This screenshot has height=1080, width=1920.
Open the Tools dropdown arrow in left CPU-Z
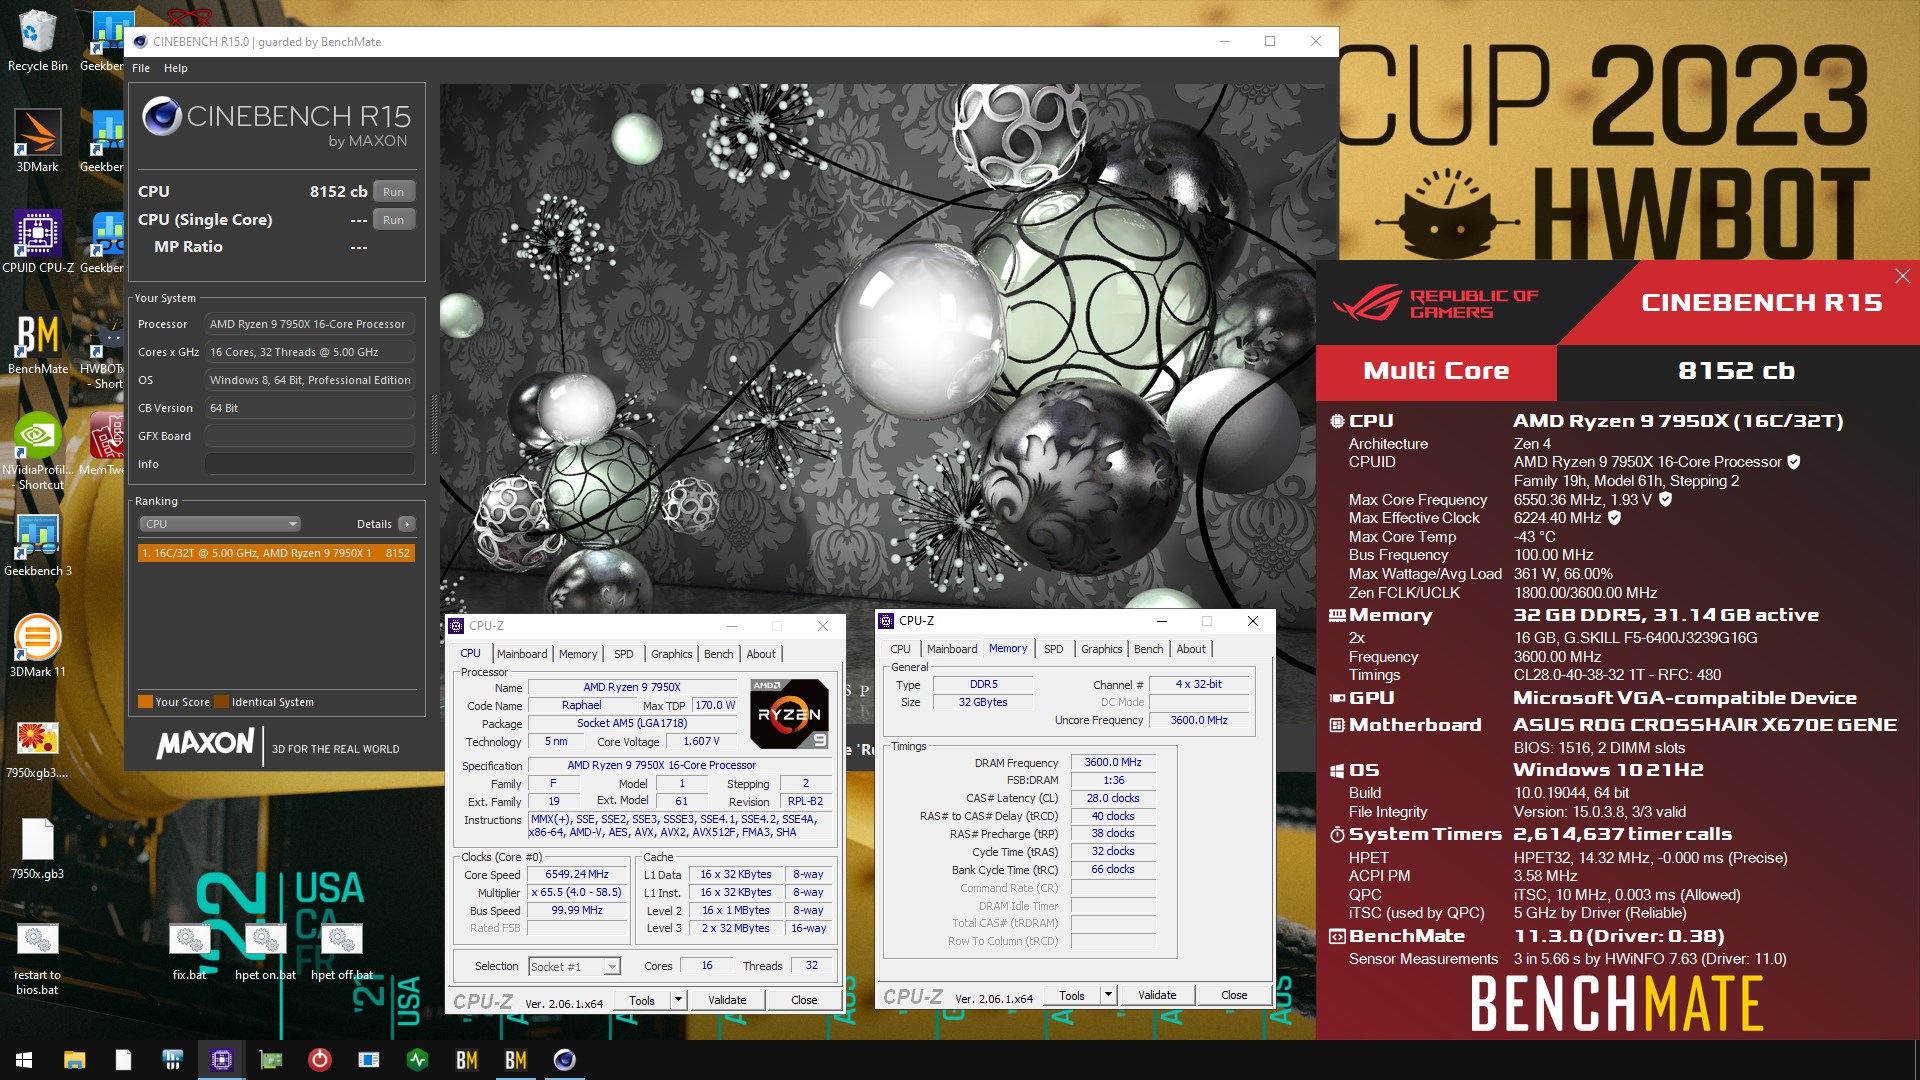tap(678, 1000)
